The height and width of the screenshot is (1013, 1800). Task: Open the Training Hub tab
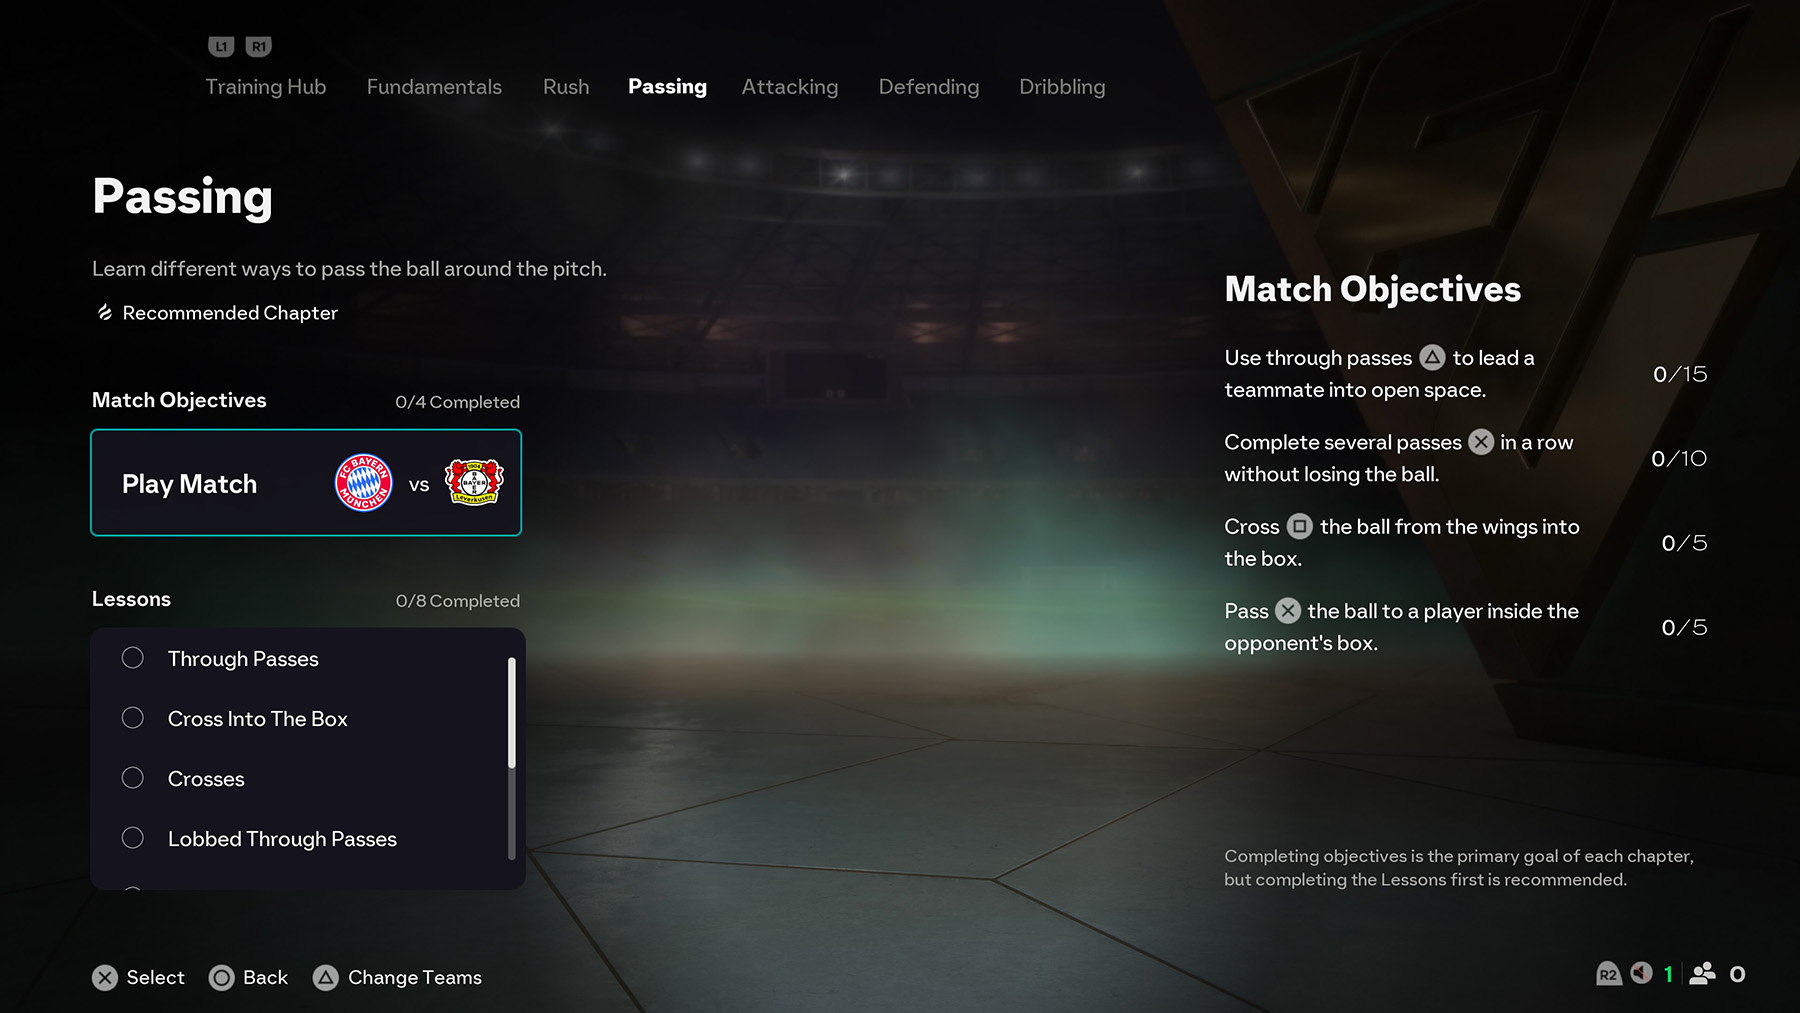[x=266, y=87]
